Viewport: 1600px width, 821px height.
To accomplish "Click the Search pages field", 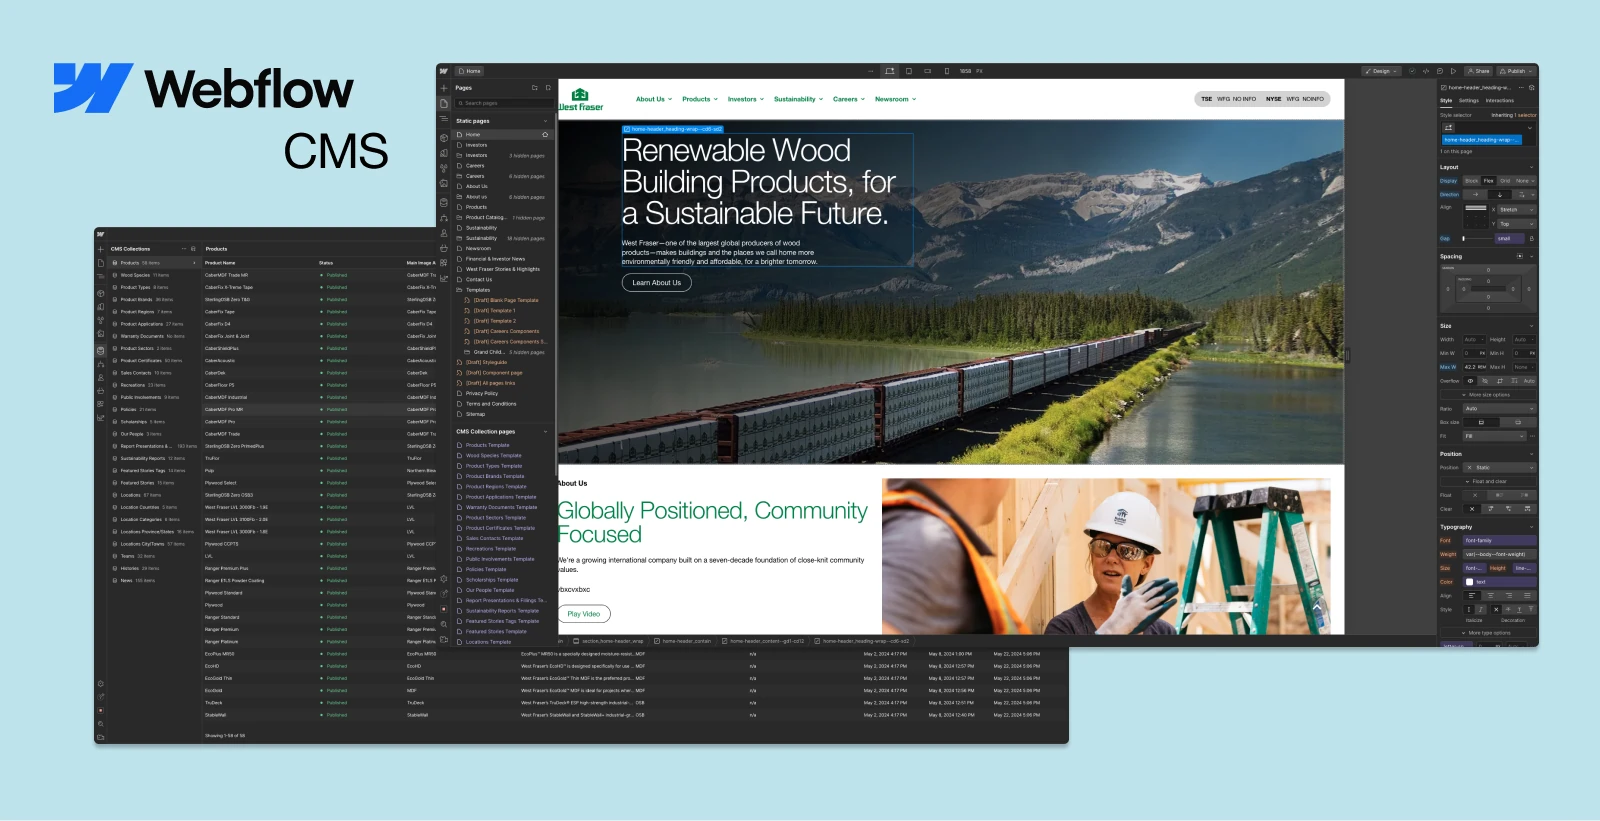I will tap(505, 103).
